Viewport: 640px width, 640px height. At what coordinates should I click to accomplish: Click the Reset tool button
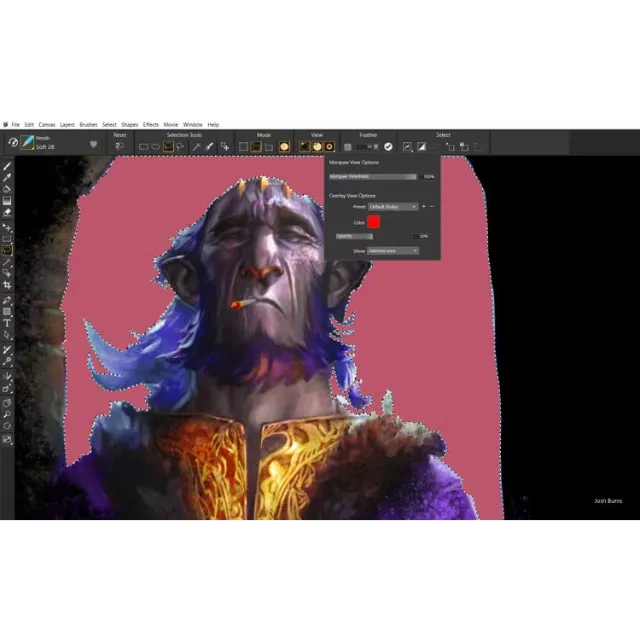click(120, 146)
